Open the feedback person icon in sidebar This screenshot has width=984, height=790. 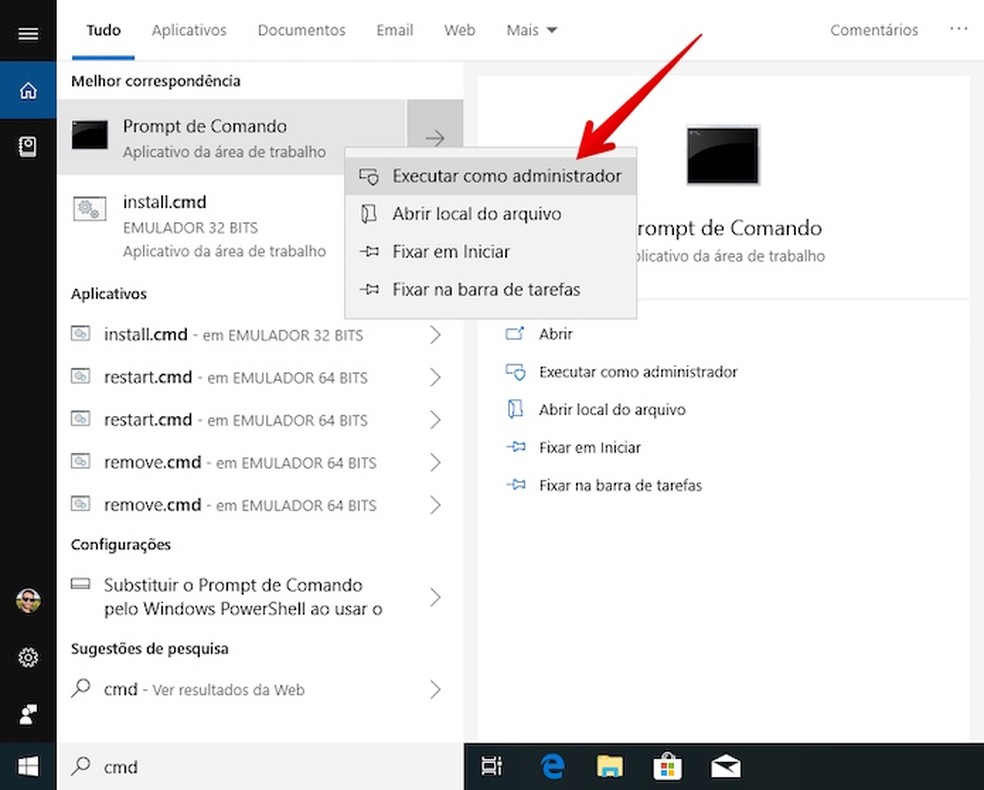(28, 714)
